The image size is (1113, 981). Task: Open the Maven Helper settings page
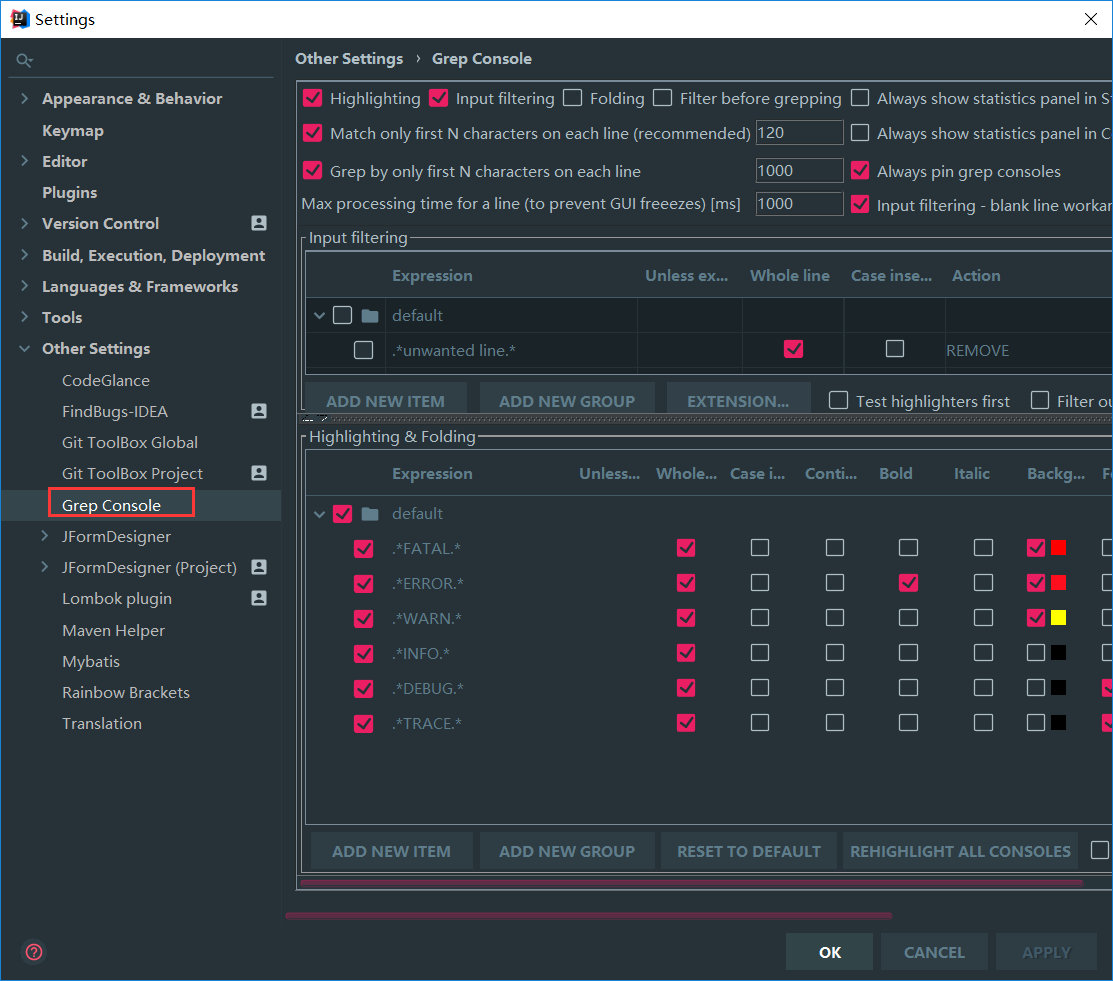point(113,630)
